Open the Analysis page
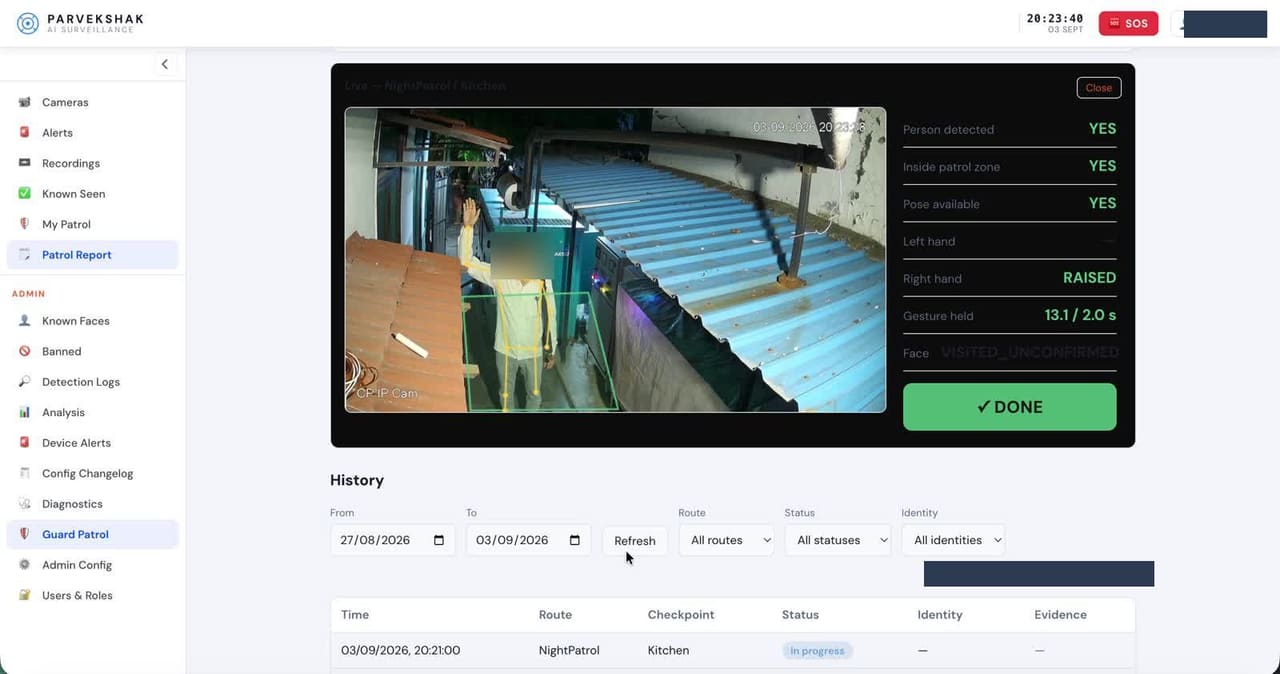1280x674 pixels. 92,412
